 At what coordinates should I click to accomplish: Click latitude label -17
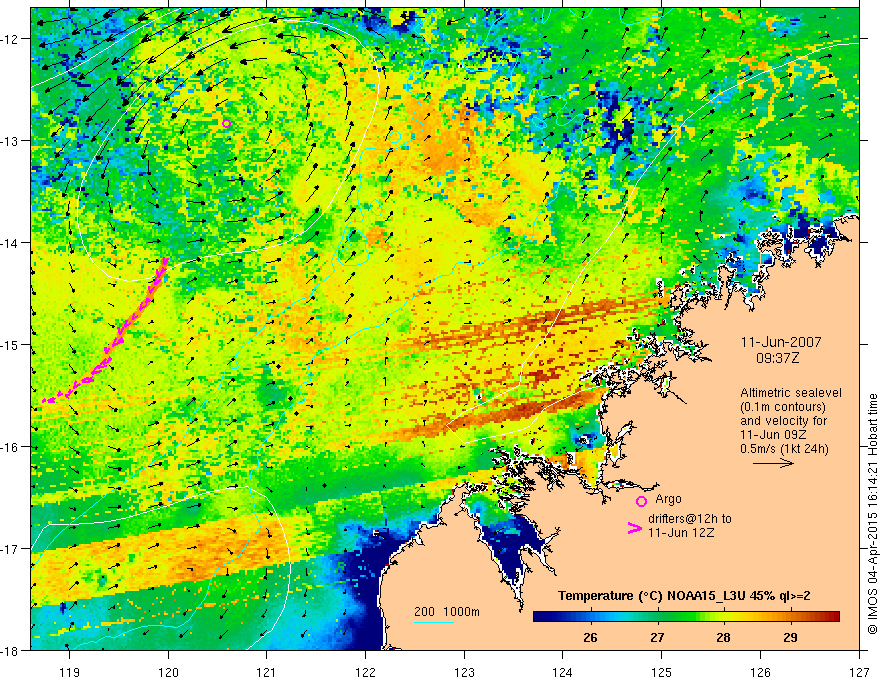click(x=10, y=549)
